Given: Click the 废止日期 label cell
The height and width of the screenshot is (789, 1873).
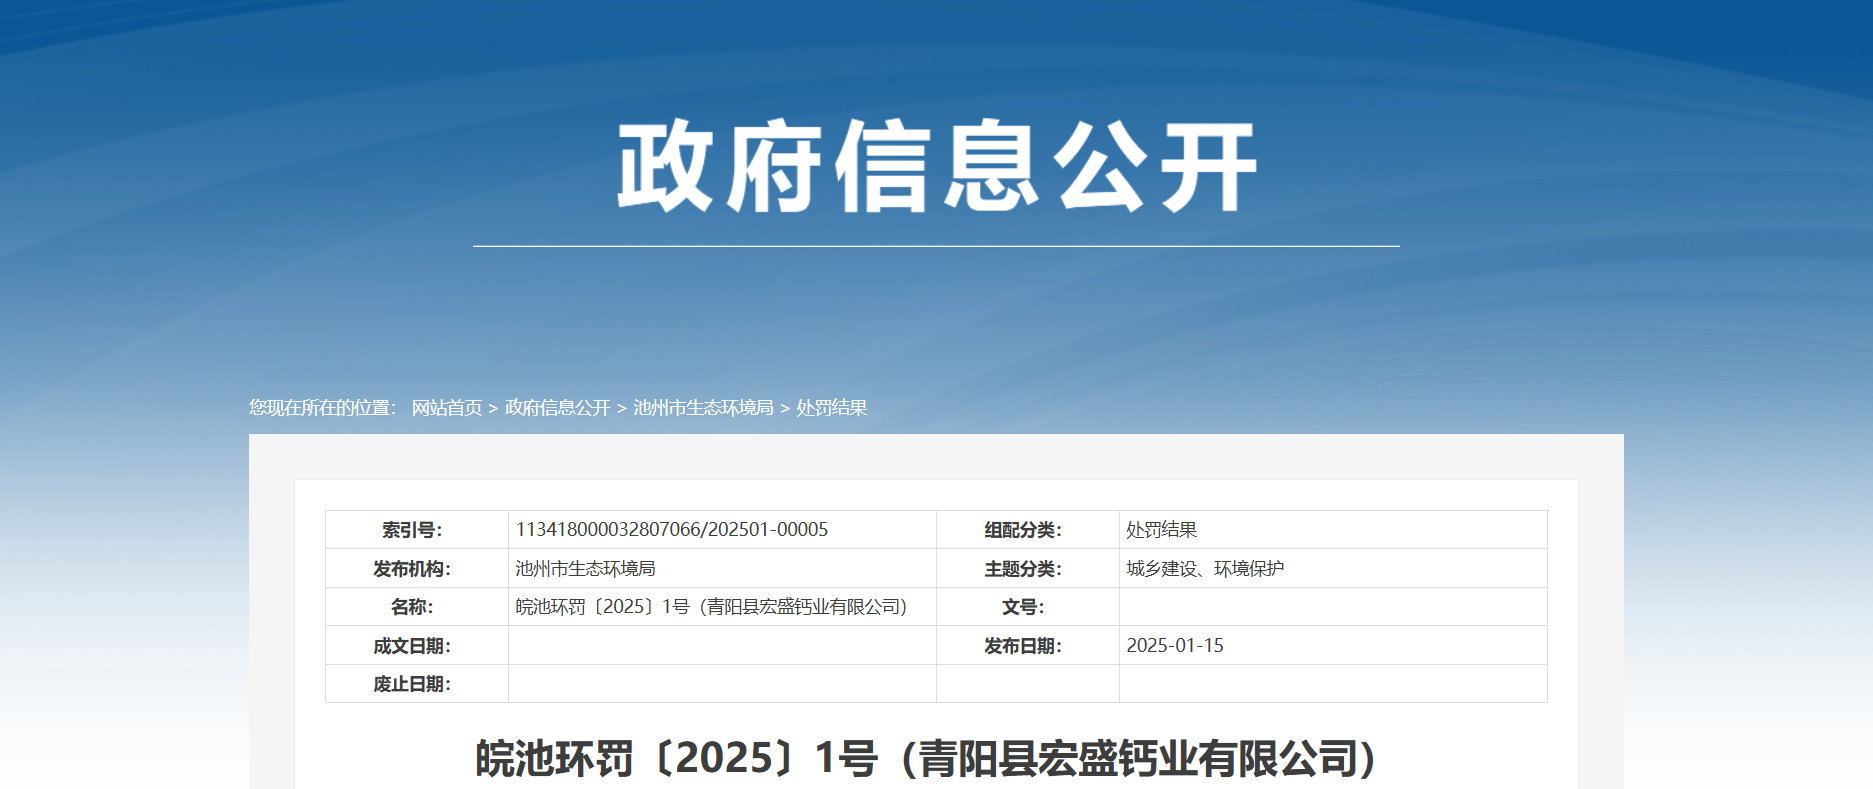Looking at the screenshot, I should pyautogui.click(x=417, y=684).
